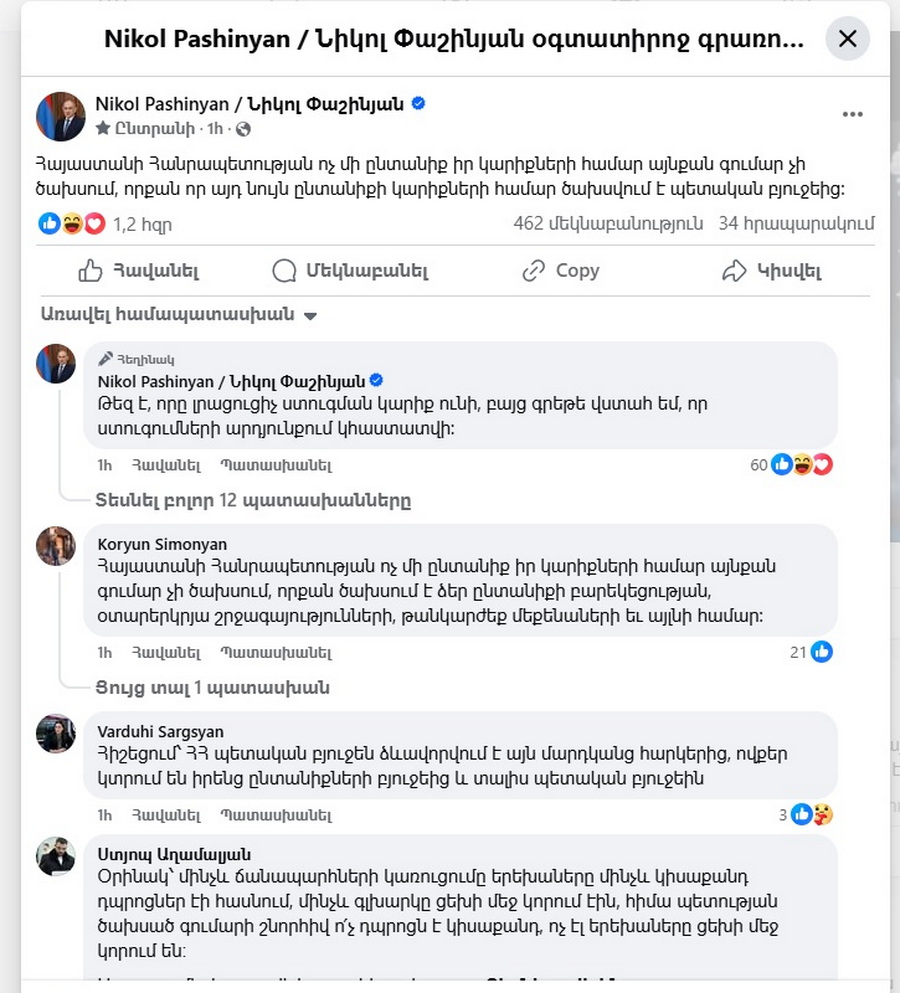Open Varduhi Sargsyan's avatar thumbnail
The height and width of the screenshot is (993, 900).
click(56, 733)
